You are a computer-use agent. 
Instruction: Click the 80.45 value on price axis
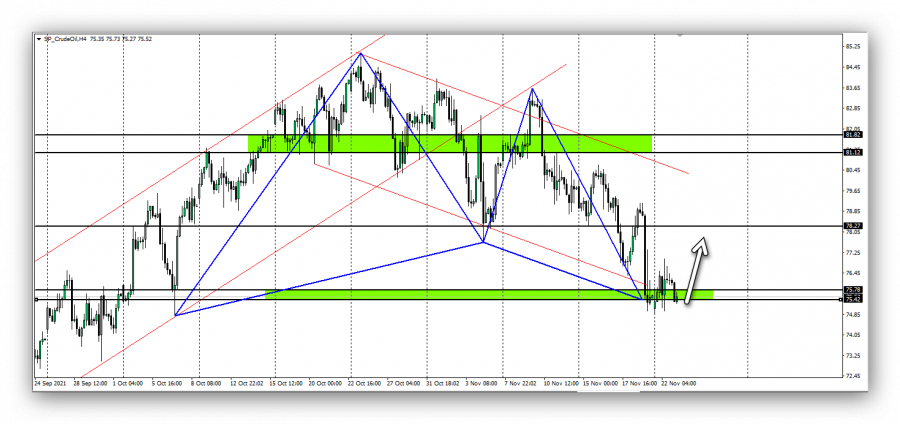click(852, 170)
